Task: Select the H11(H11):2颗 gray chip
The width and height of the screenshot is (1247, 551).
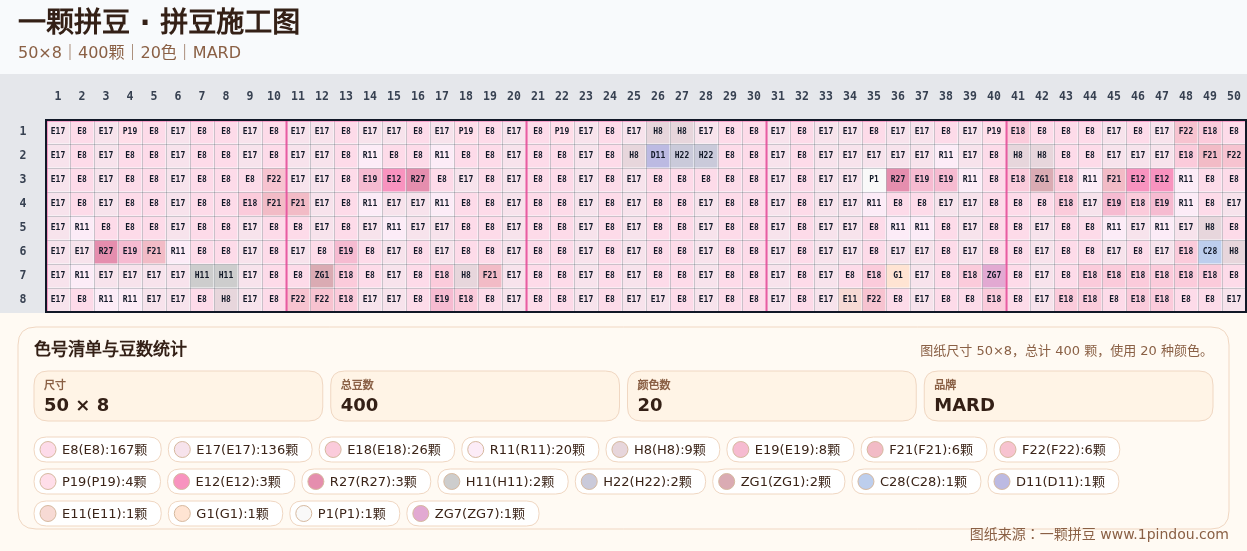Action: click(x=502, y=482)
